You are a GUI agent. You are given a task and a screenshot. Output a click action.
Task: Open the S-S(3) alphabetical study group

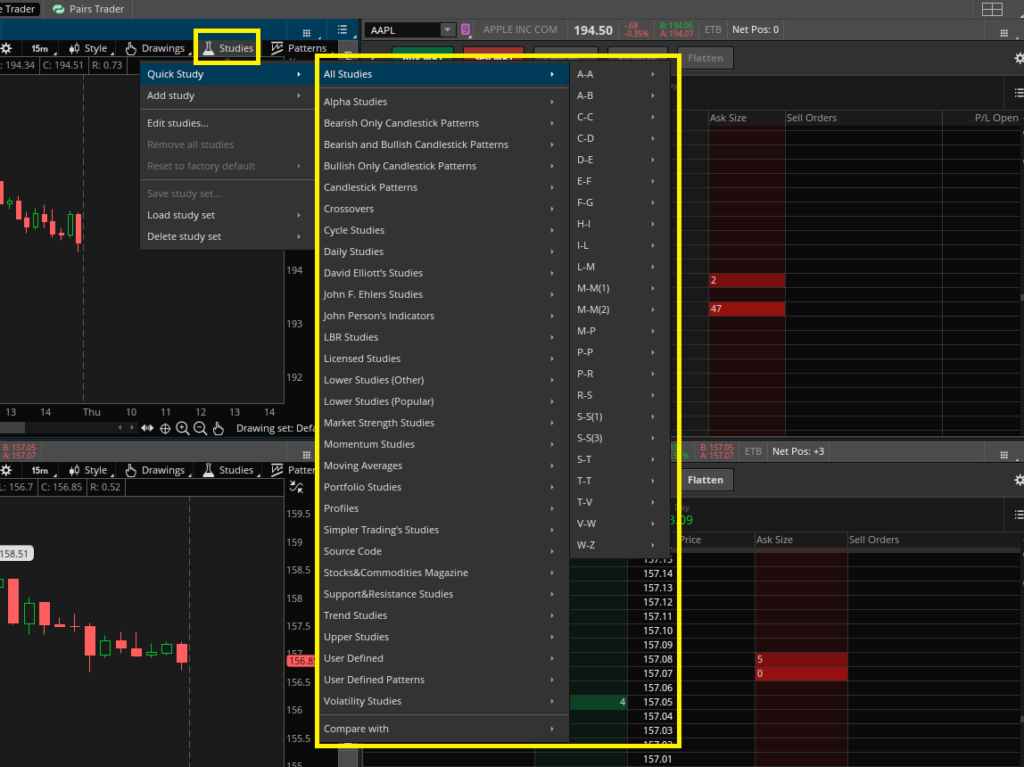(619, 438)
